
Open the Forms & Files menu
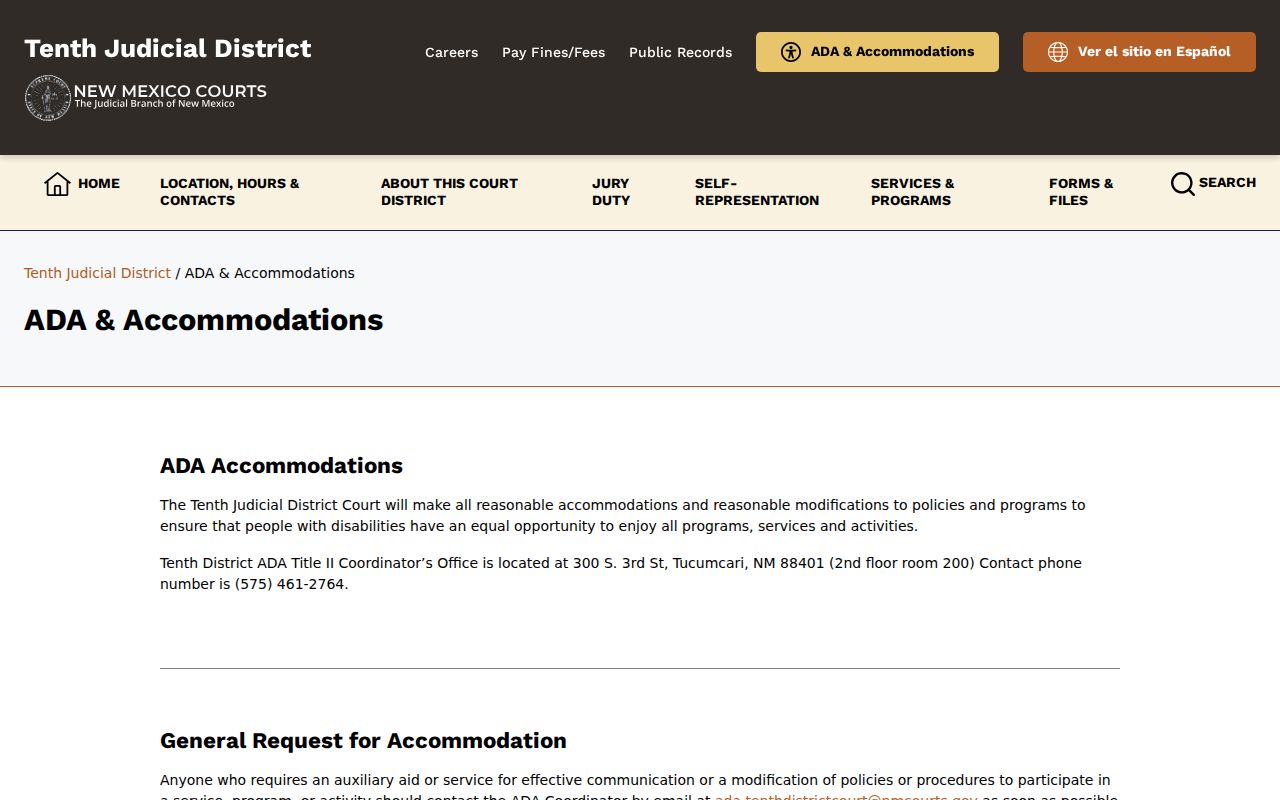click(x=1081, y=192)
